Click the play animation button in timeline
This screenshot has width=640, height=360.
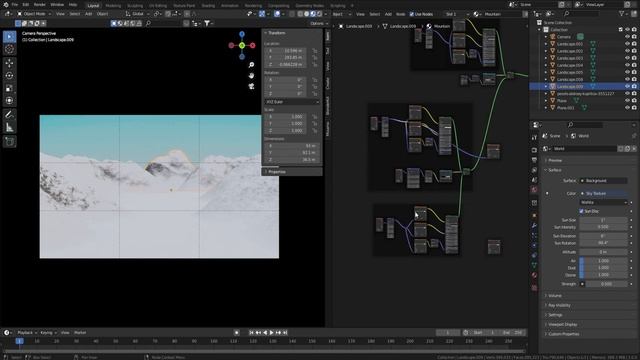pos(271,333)
